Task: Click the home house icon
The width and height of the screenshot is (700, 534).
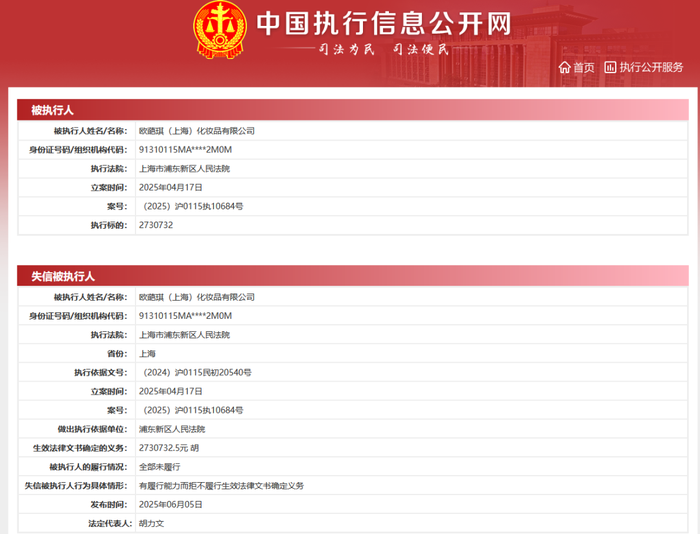Action: pos(564,68)
